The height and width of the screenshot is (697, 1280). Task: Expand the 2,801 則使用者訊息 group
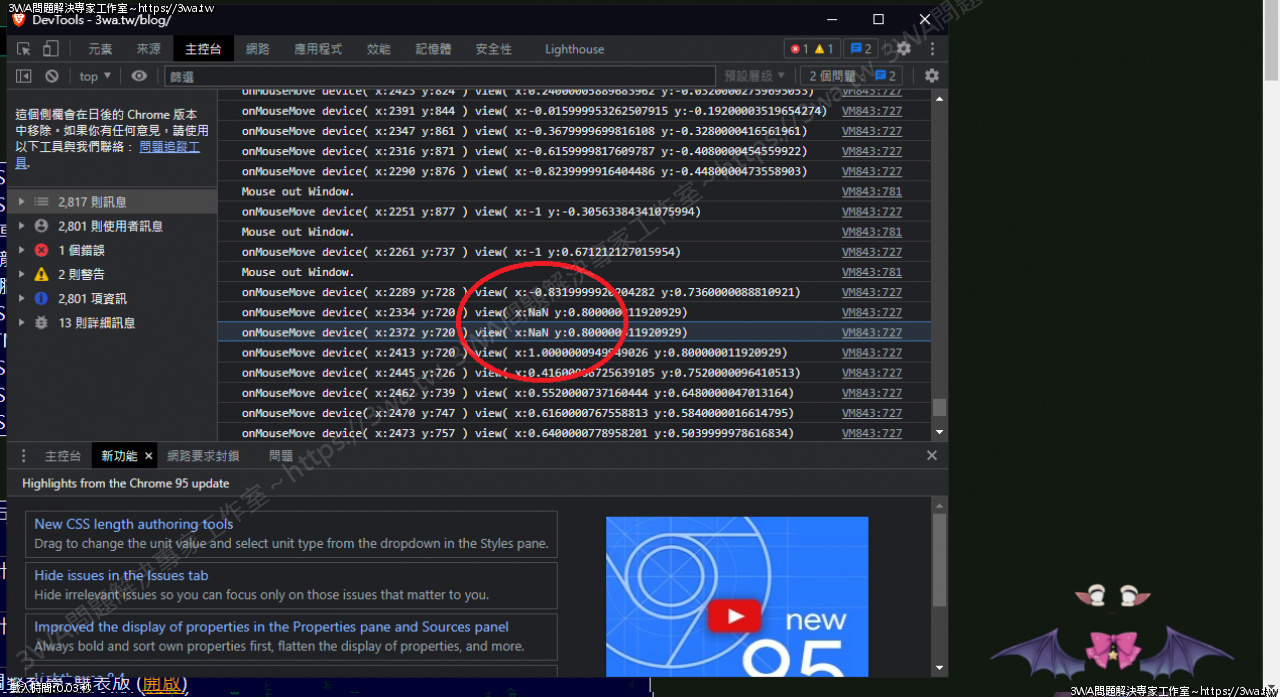point(22,226)
